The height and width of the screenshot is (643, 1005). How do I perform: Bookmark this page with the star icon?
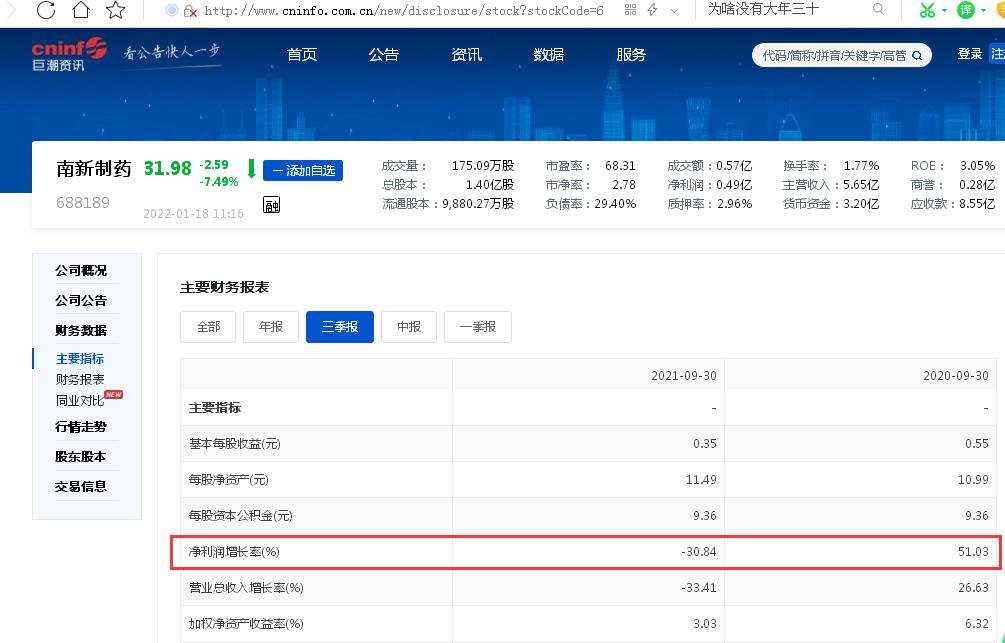[115, 10]
